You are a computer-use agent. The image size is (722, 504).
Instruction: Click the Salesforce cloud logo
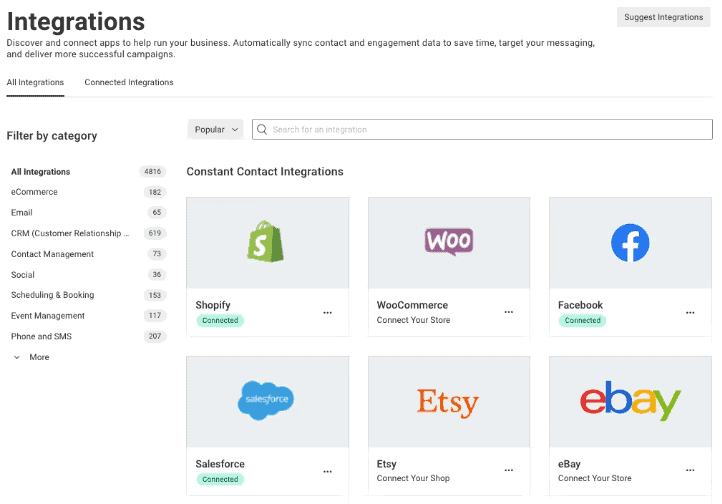[267, 401]
